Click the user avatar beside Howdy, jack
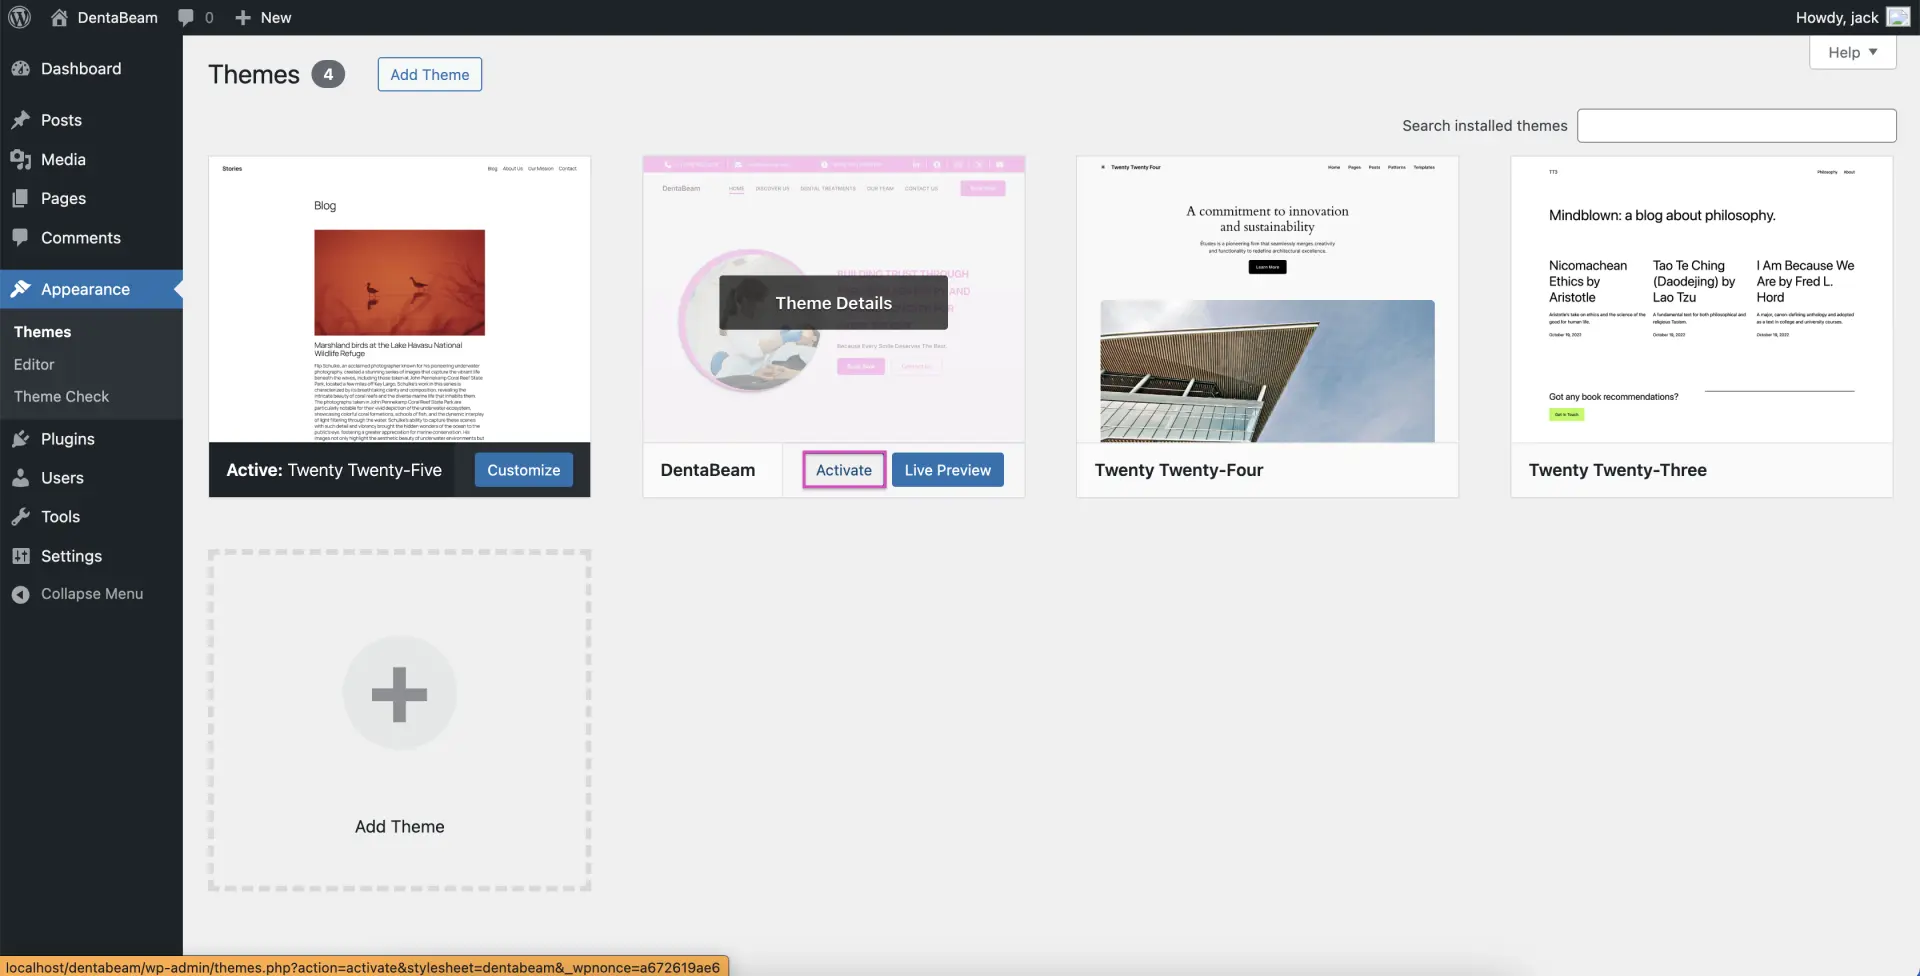Screen dimensions: 1920x976 (1898, 17)
